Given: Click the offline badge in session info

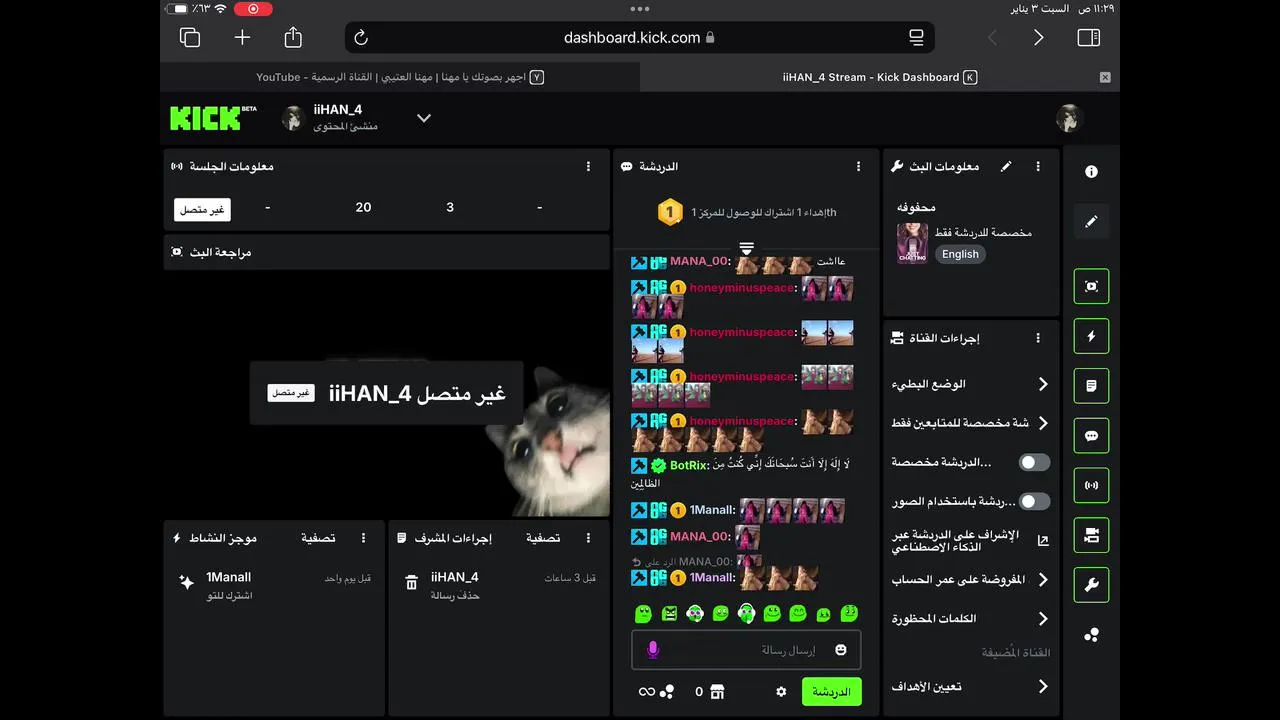Looking at the screenshot, I should 202,209.
